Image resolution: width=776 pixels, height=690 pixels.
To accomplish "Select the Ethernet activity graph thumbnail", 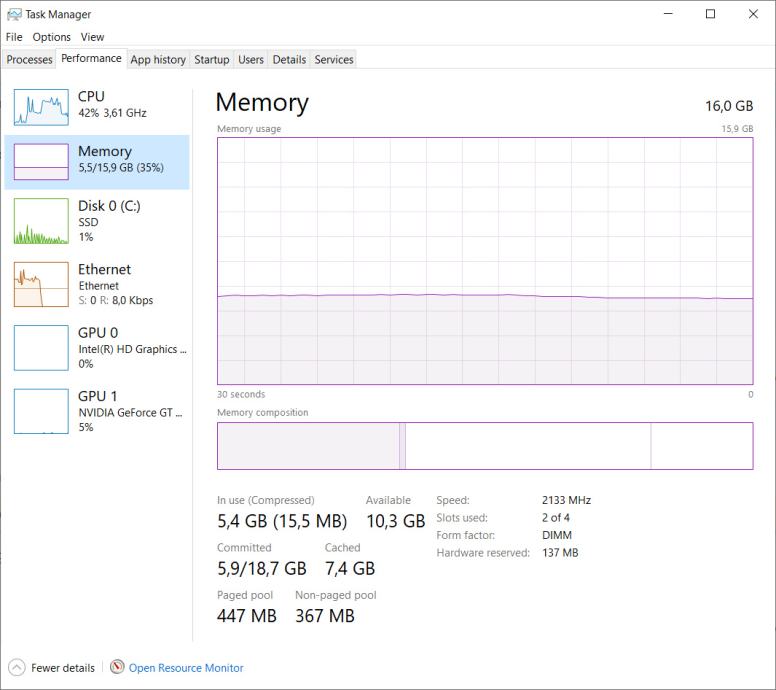I will [x=40, y=284].
